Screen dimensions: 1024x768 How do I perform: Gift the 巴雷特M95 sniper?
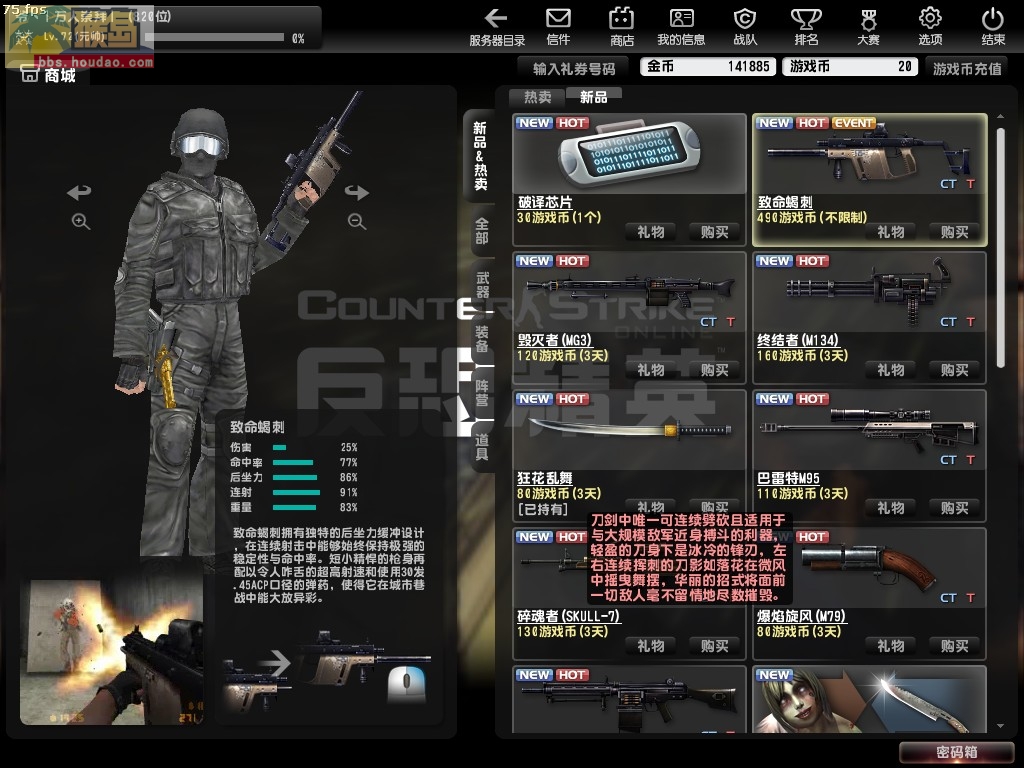[x=891, y=507]
